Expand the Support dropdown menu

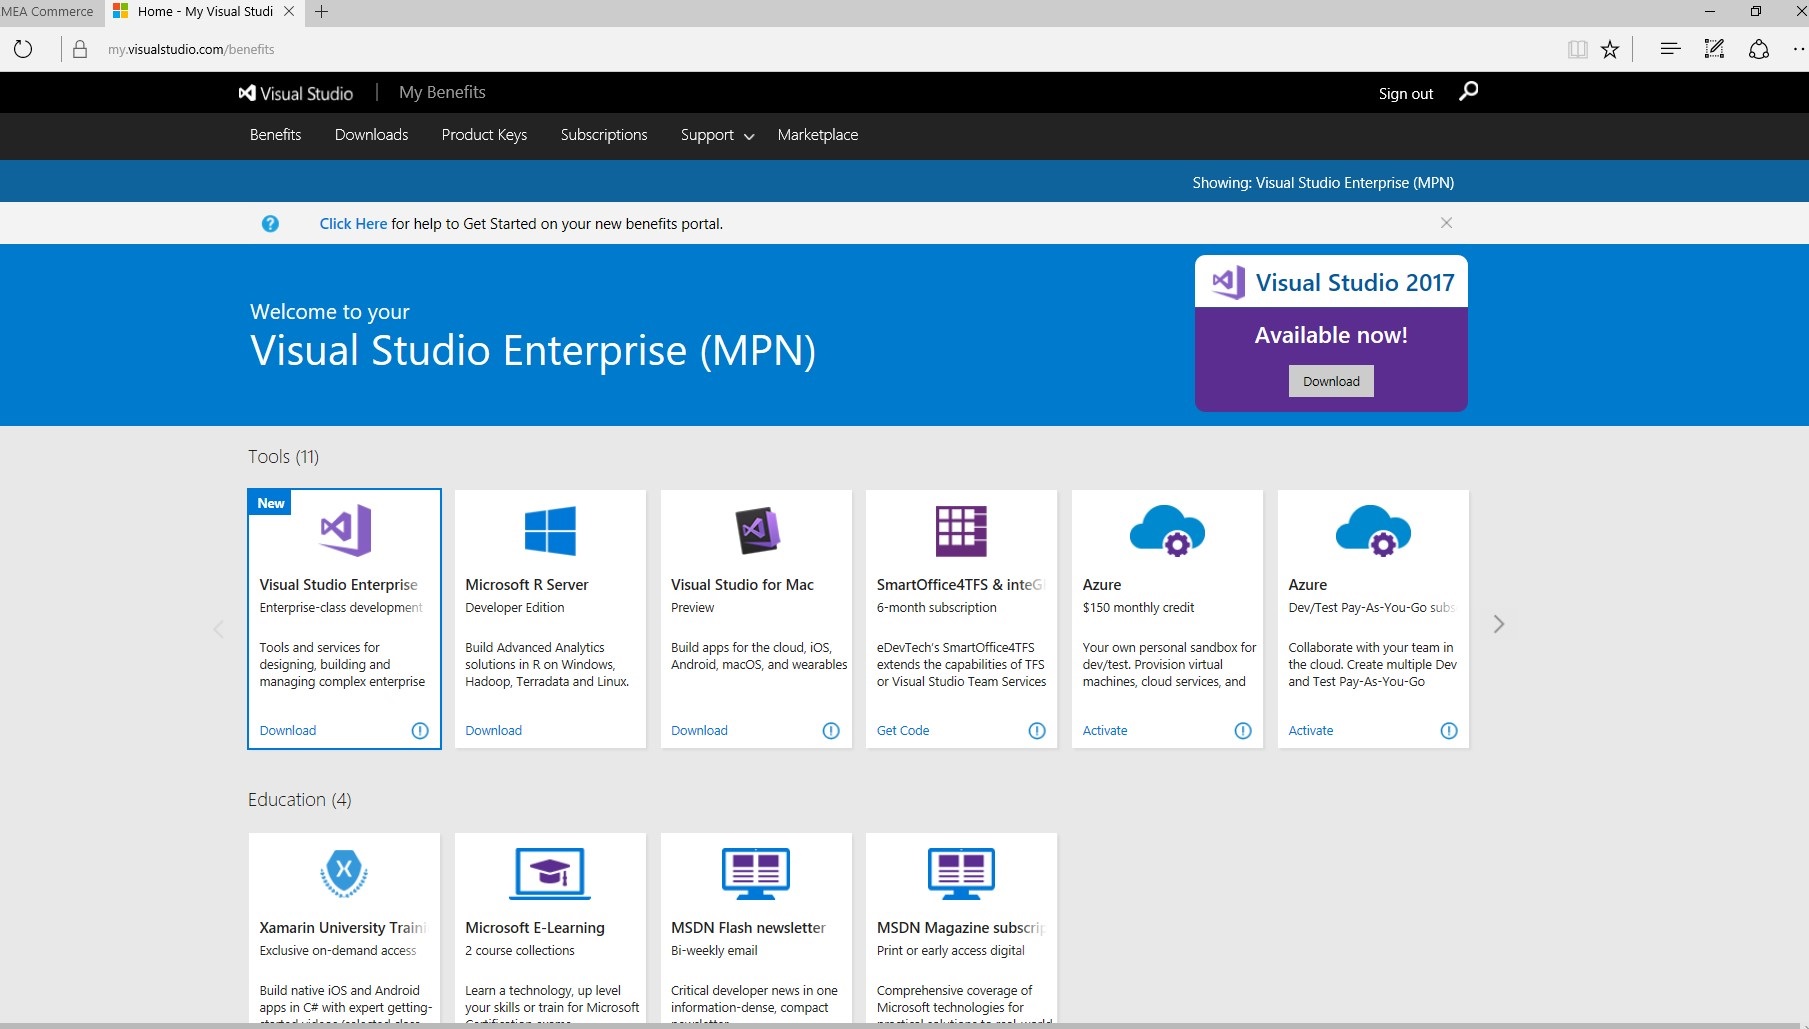tap(716, 135)
